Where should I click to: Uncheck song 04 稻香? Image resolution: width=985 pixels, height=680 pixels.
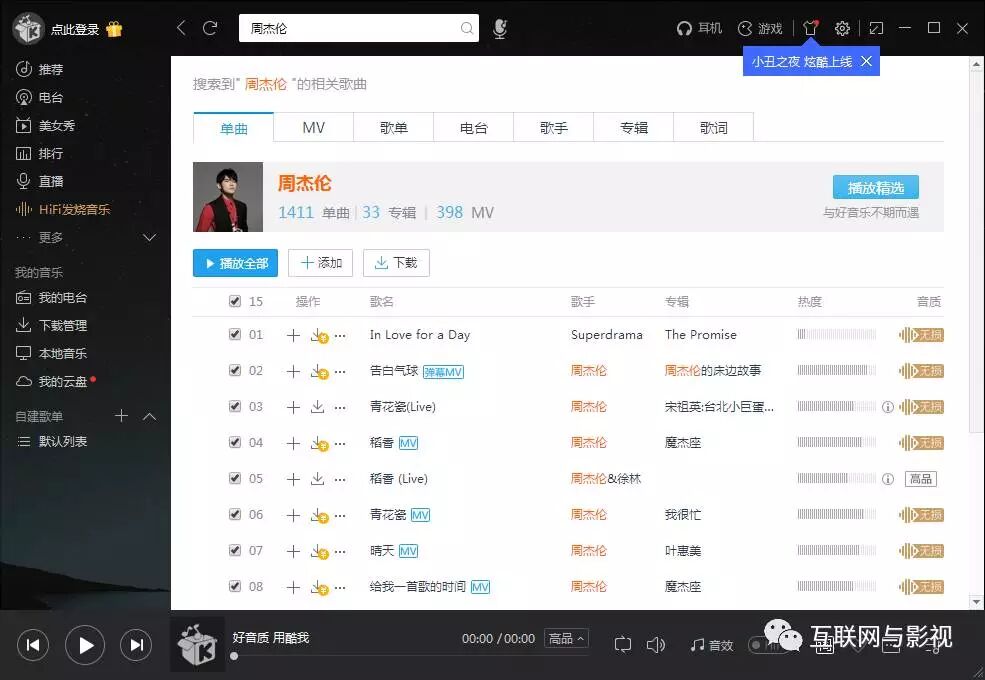click(235, 442)
